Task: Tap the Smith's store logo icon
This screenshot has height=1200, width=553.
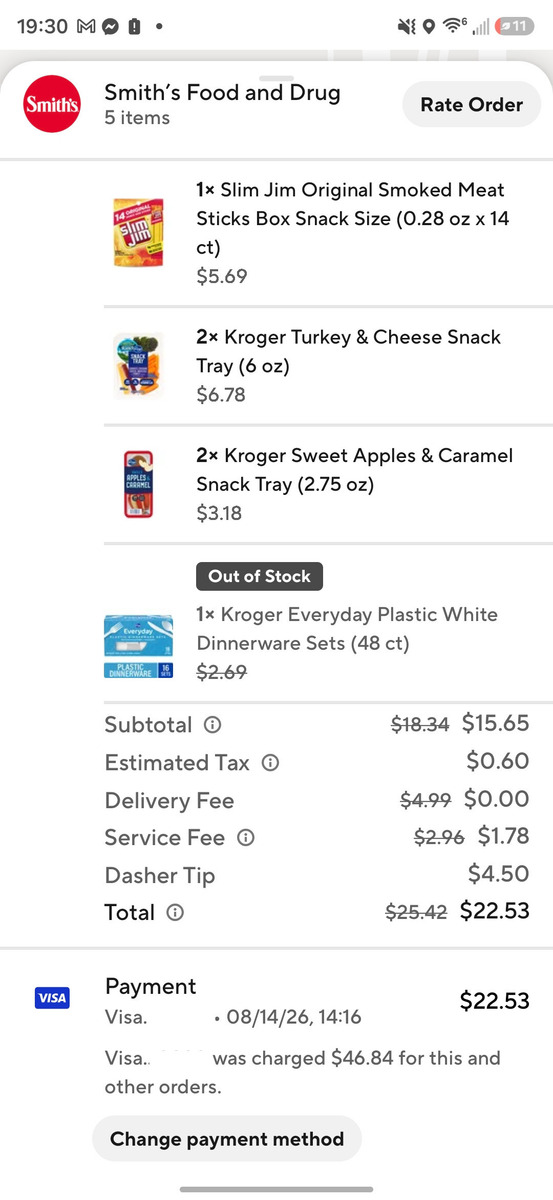Action: 52,104
